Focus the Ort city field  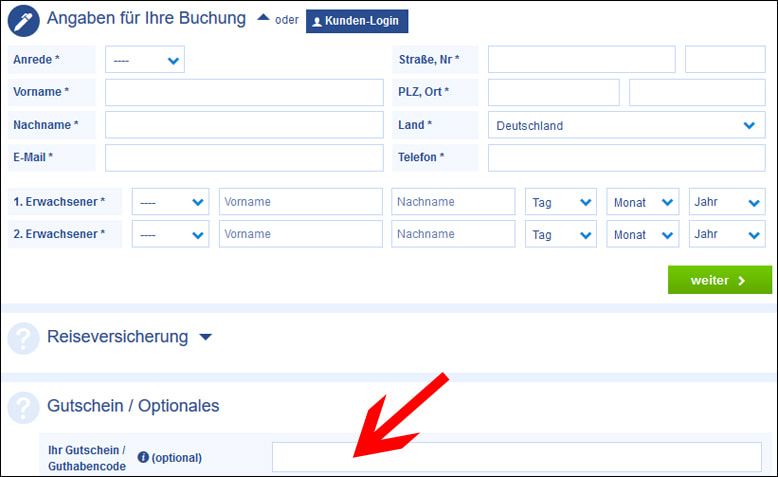697,92
